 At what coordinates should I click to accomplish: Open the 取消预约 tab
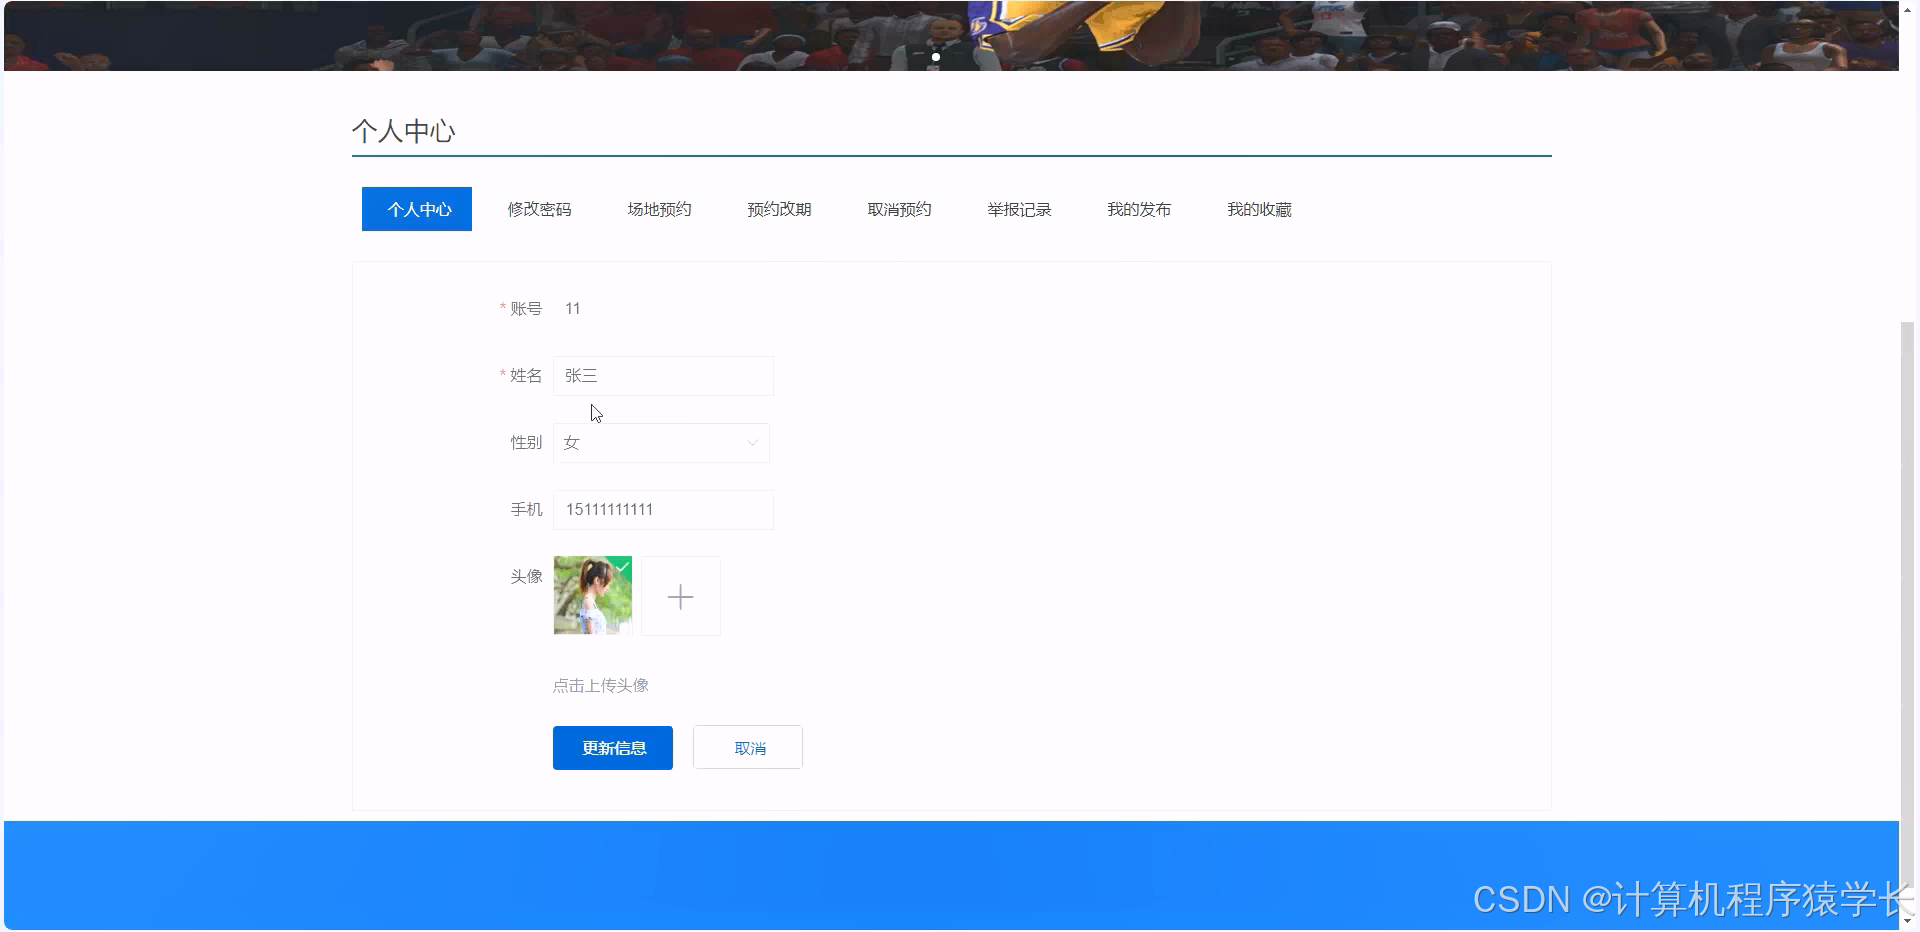[x=899, y=209]
